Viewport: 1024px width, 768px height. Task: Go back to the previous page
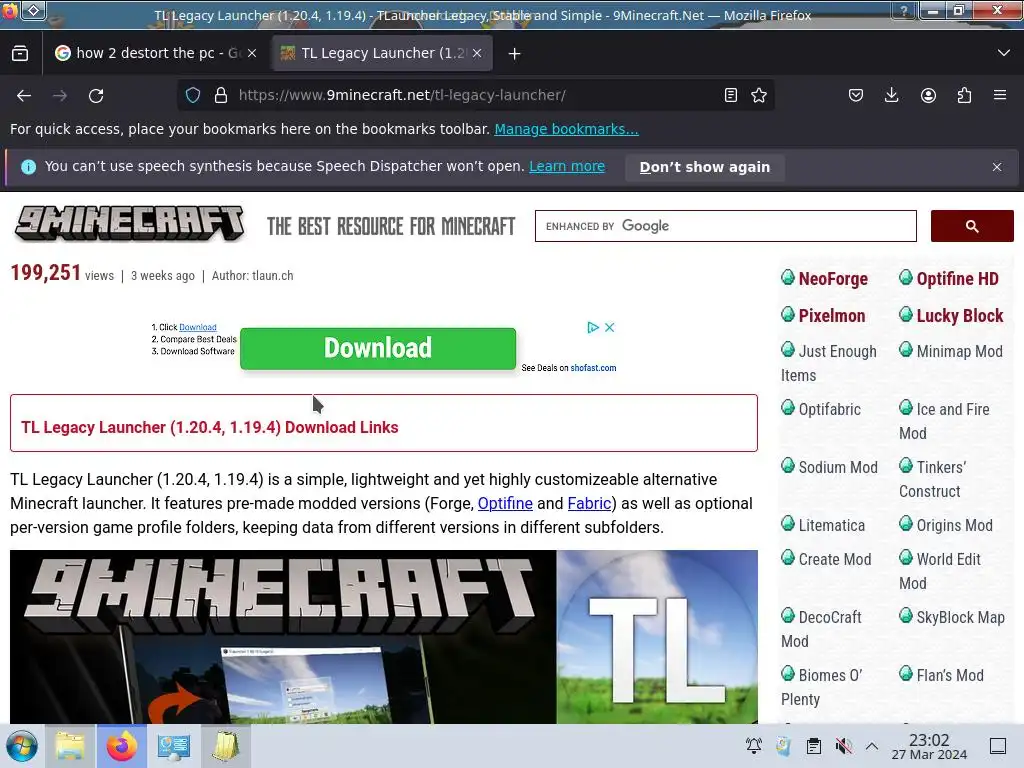coord(24,95)
